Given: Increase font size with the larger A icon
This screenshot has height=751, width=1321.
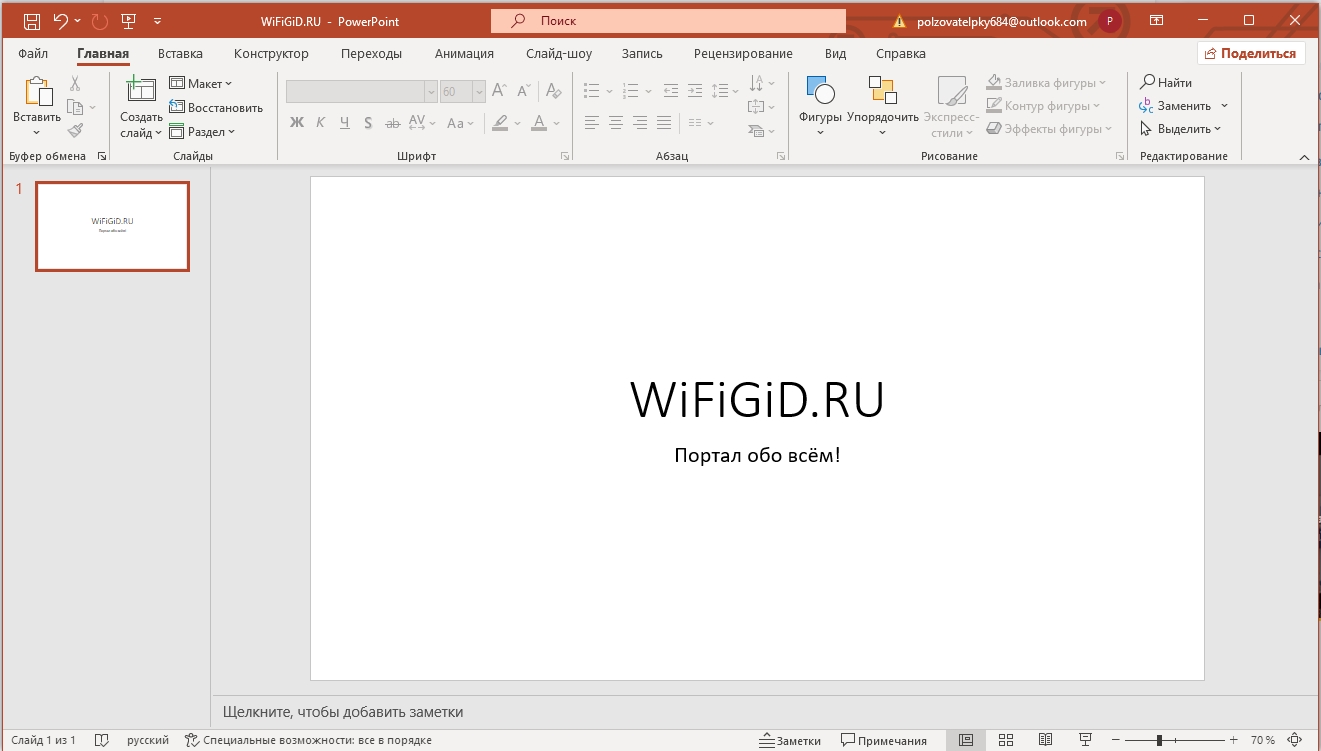Looking at the screenshot, I should (x=499, y=91).
